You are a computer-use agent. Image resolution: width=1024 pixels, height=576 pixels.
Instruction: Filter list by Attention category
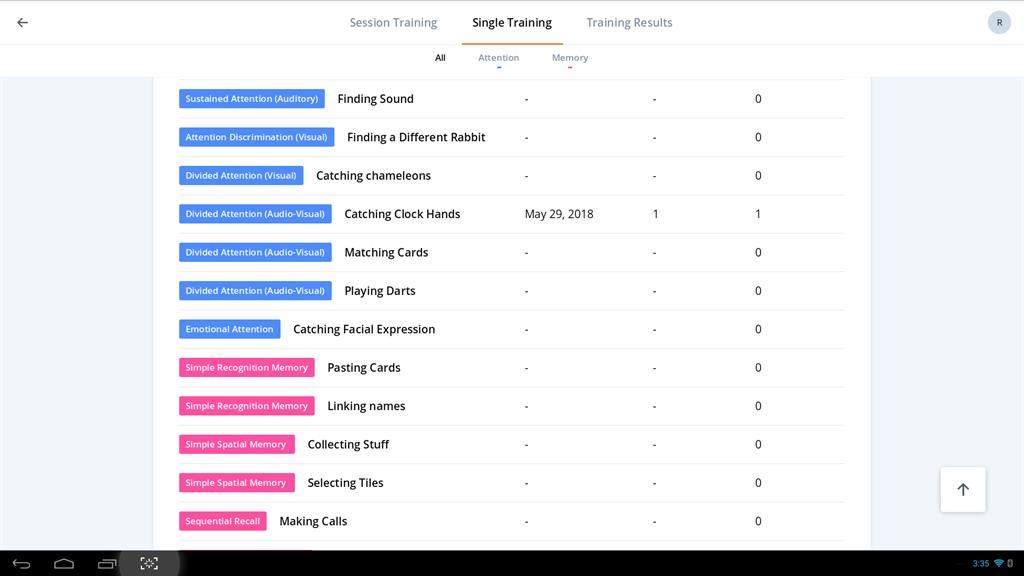498,58
